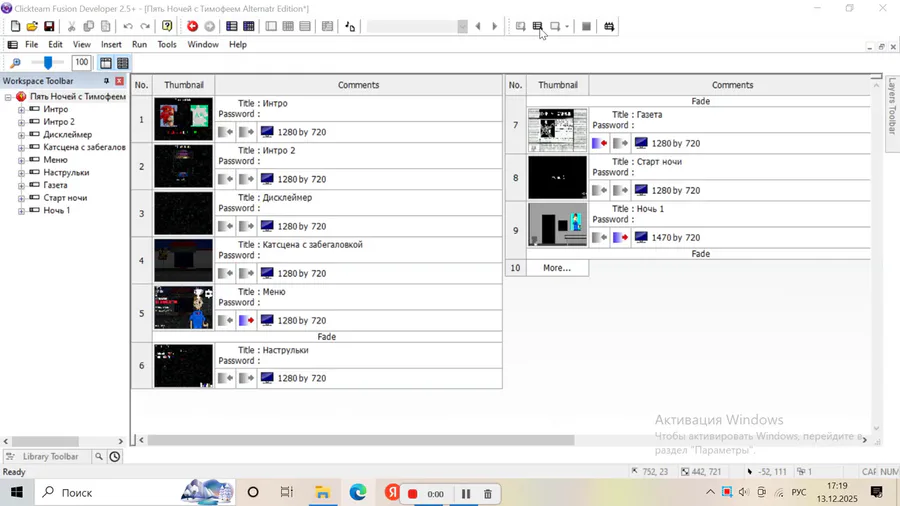
Task: Go to next frame arrow
Action: [x=495, y=26]
